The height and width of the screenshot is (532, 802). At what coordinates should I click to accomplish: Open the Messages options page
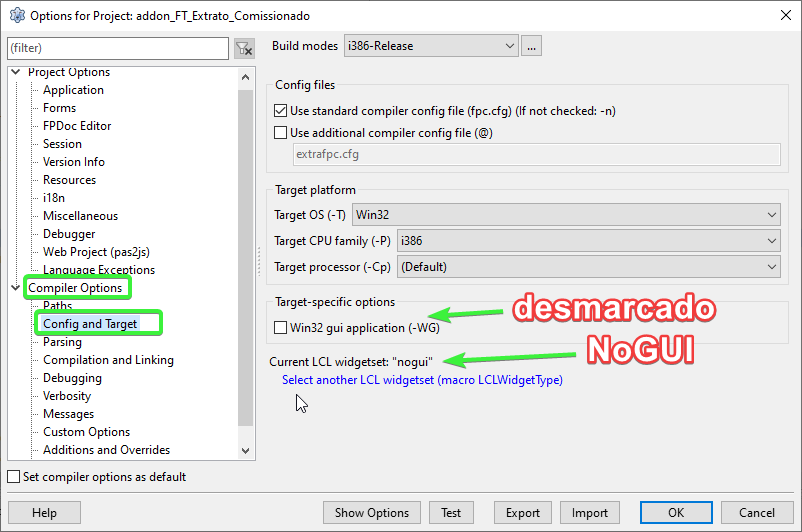click(x=69, y=414)
